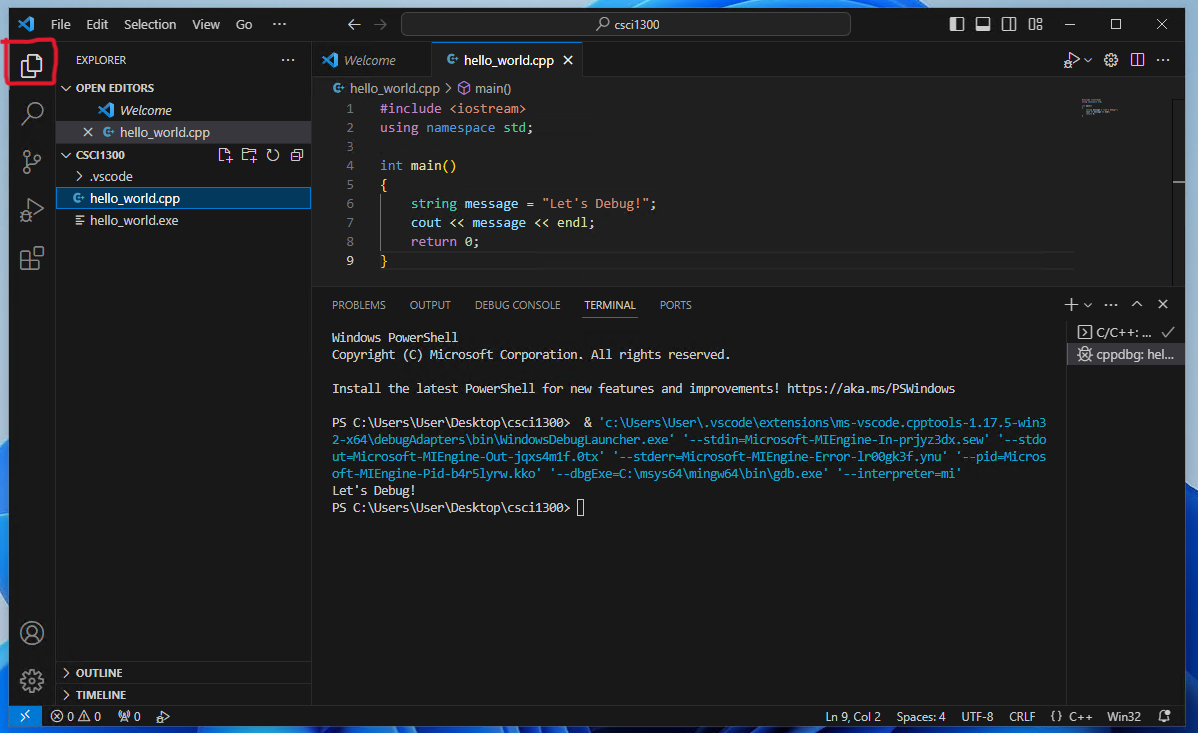
Task: Click Ln 9, Col 2 in status bar
Action: pos(853,716)
